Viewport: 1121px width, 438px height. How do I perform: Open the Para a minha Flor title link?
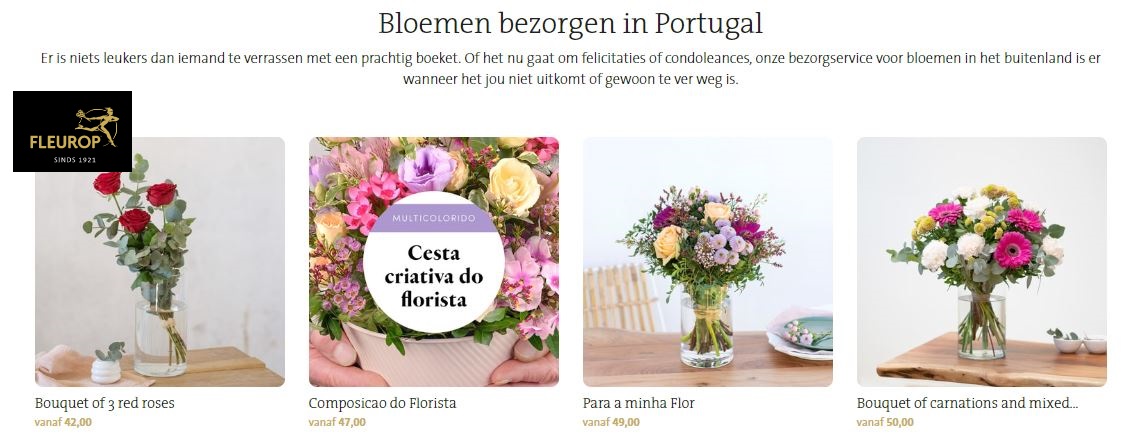point(638,403)
